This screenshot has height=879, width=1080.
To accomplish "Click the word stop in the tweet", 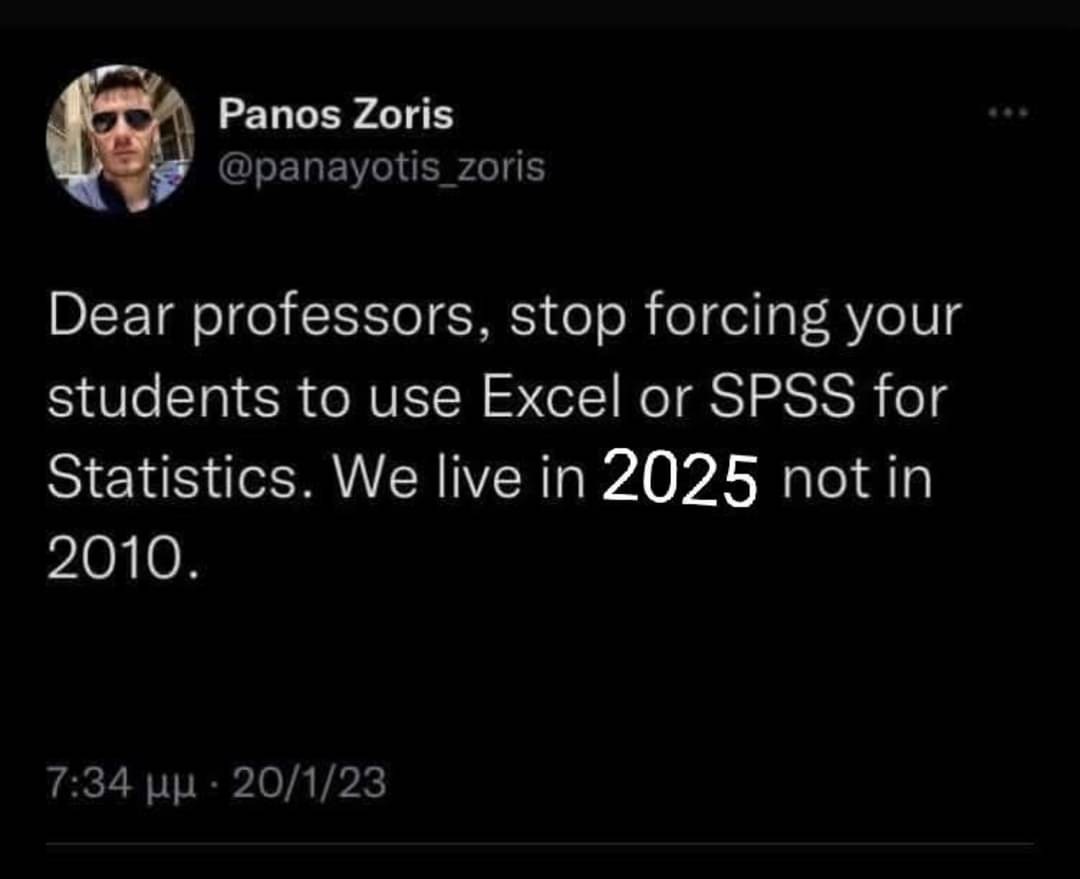I will tap(567, 320).
